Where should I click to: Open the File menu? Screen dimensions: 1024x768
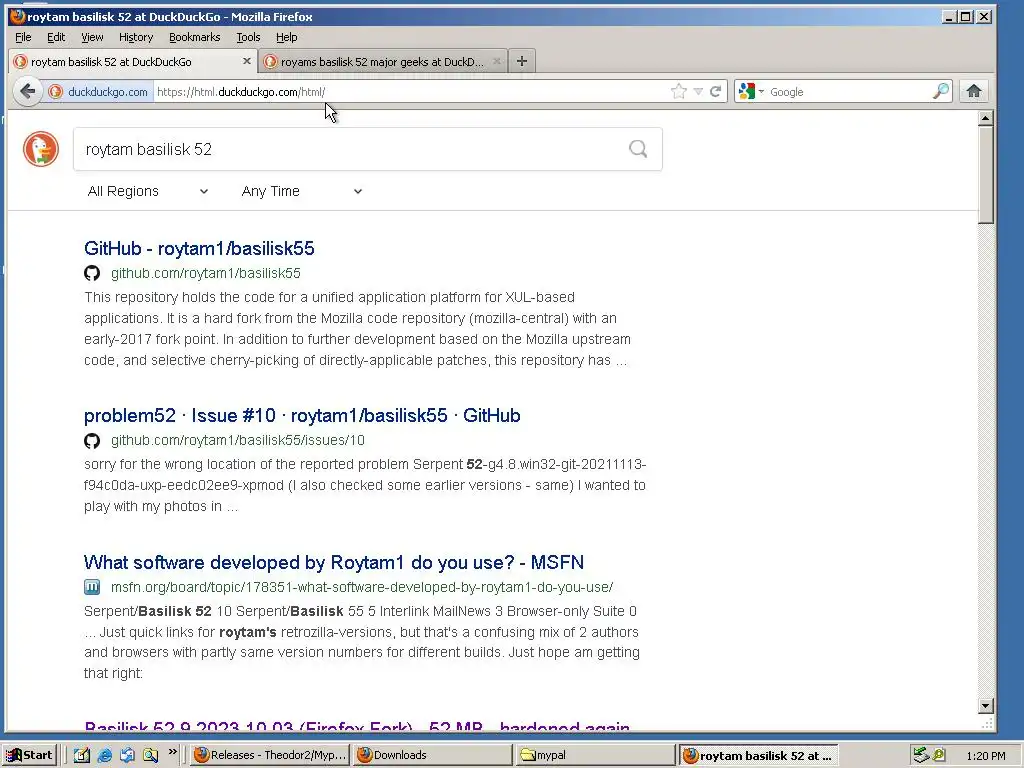click(23, 37)
